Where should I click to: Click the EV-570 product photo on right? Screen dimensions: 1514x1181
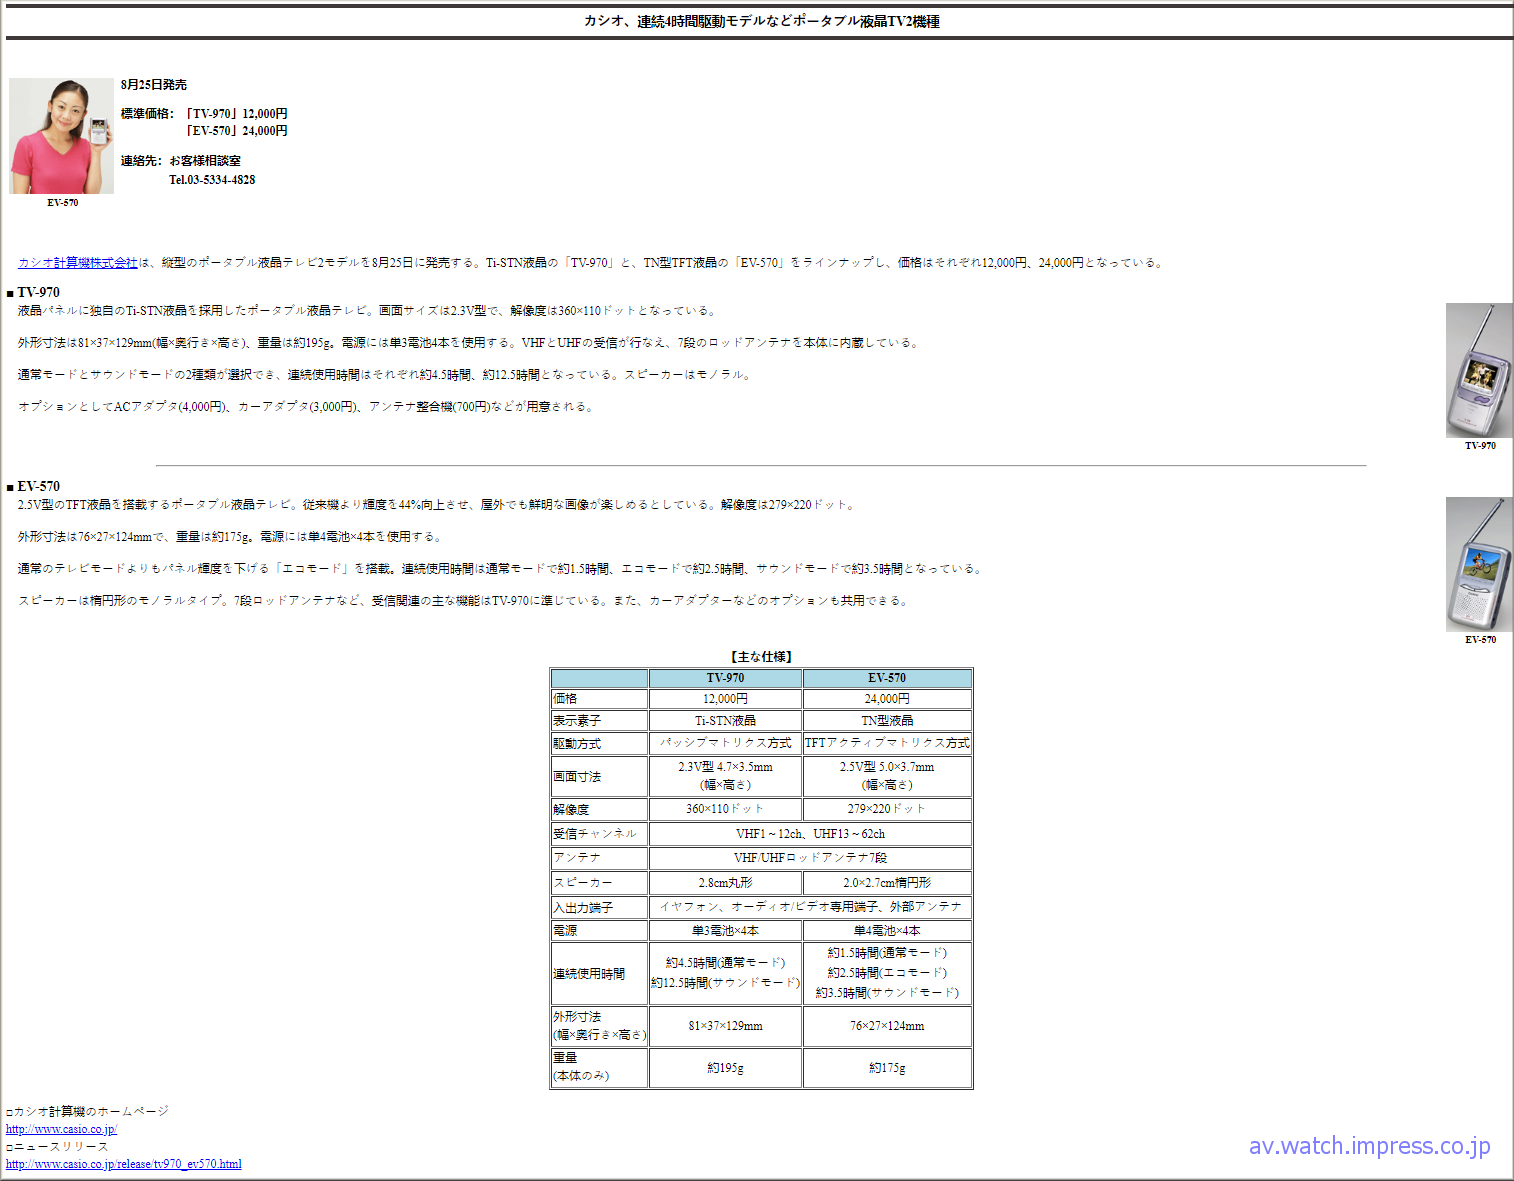1479,564
